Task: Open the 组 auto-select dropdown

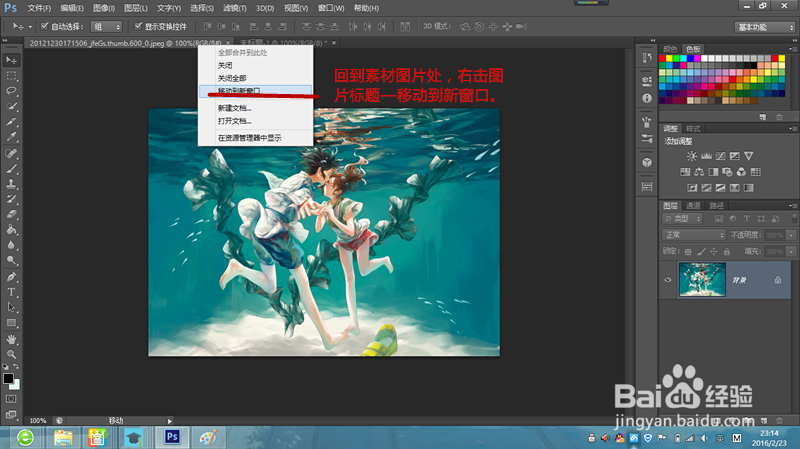Action: (x=106, y=27)
